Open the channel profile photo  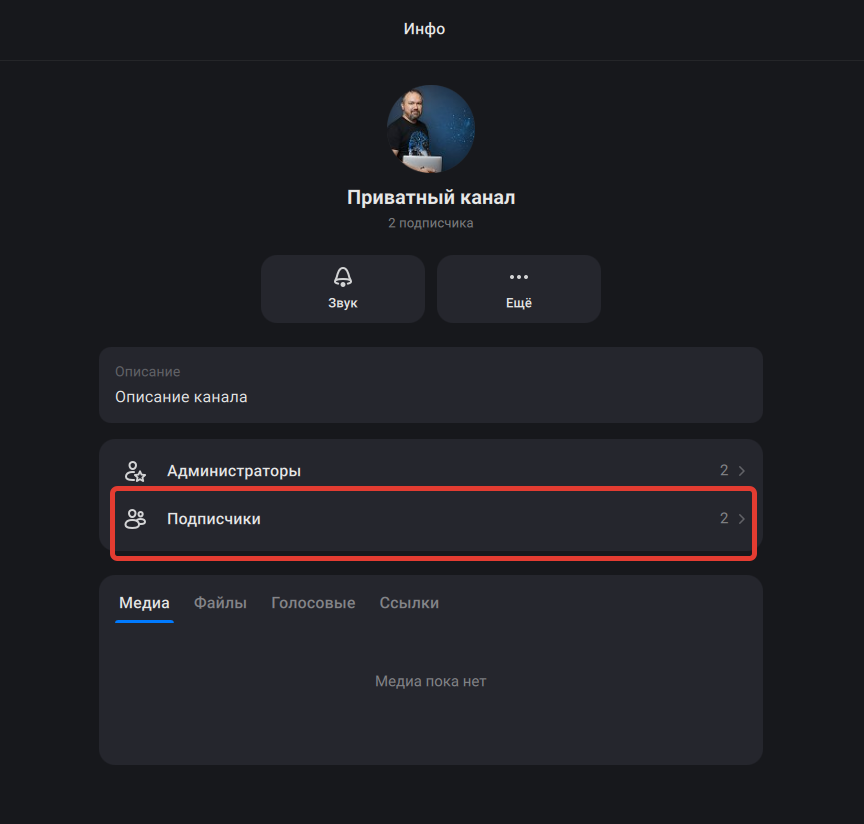tap(430, 129)
